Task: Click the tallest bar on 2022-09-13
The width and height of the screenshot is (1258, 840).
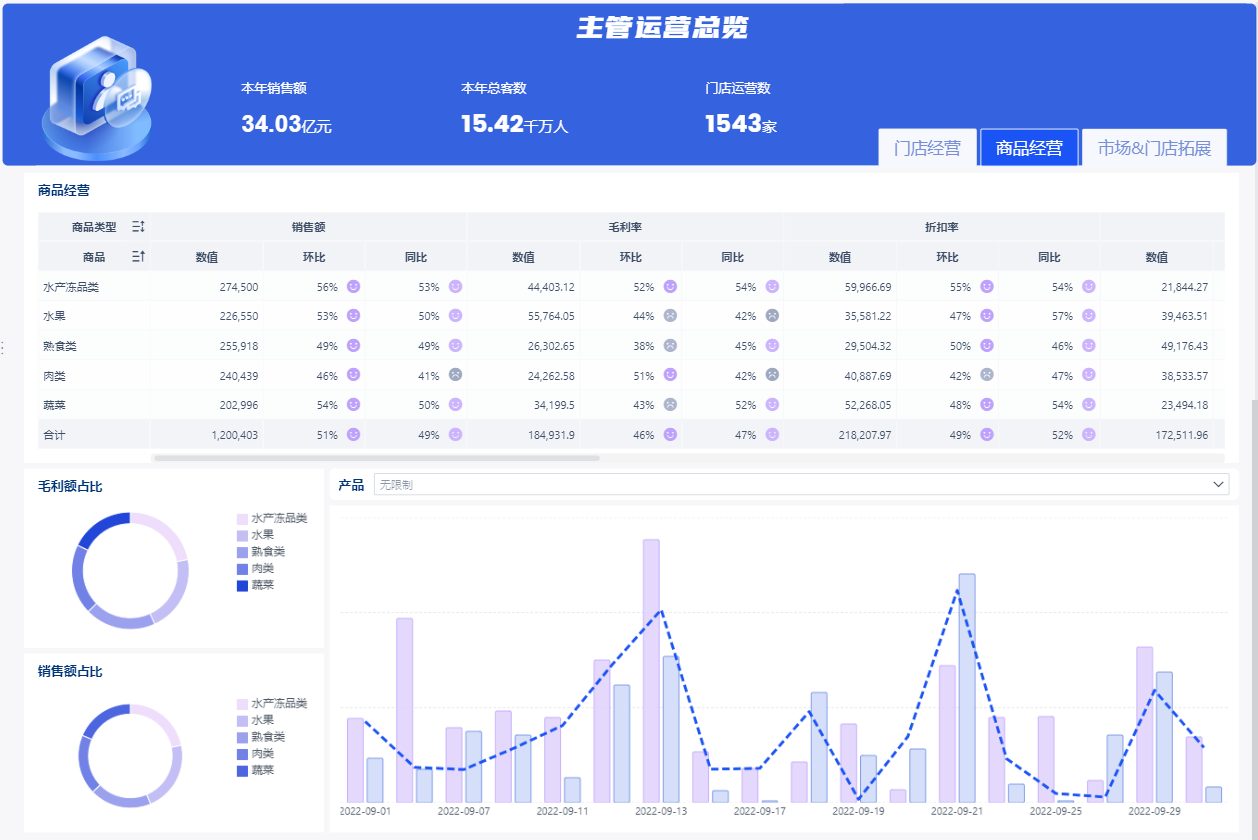Action: point(651,670)
